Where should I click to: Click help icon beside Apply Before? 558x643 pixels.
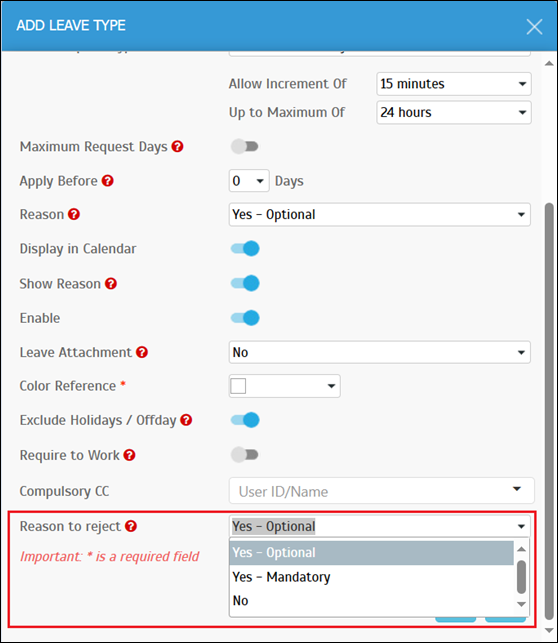click(x=107, y=181)
